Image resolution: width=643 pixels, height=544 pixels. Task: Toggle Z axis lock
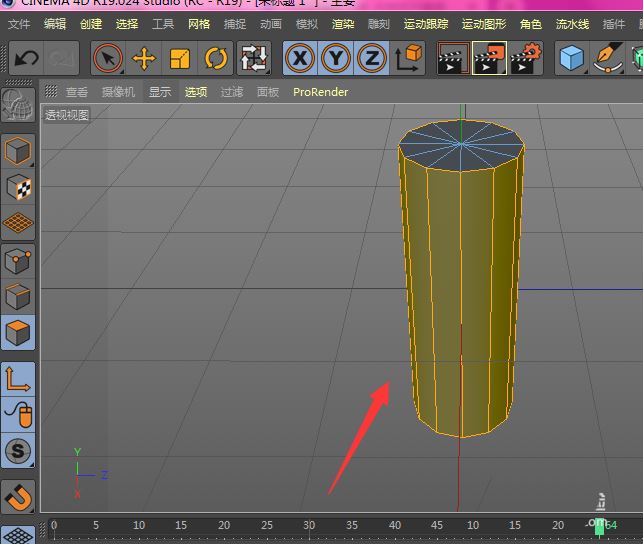pyautogui.click(x=371, y=59)
